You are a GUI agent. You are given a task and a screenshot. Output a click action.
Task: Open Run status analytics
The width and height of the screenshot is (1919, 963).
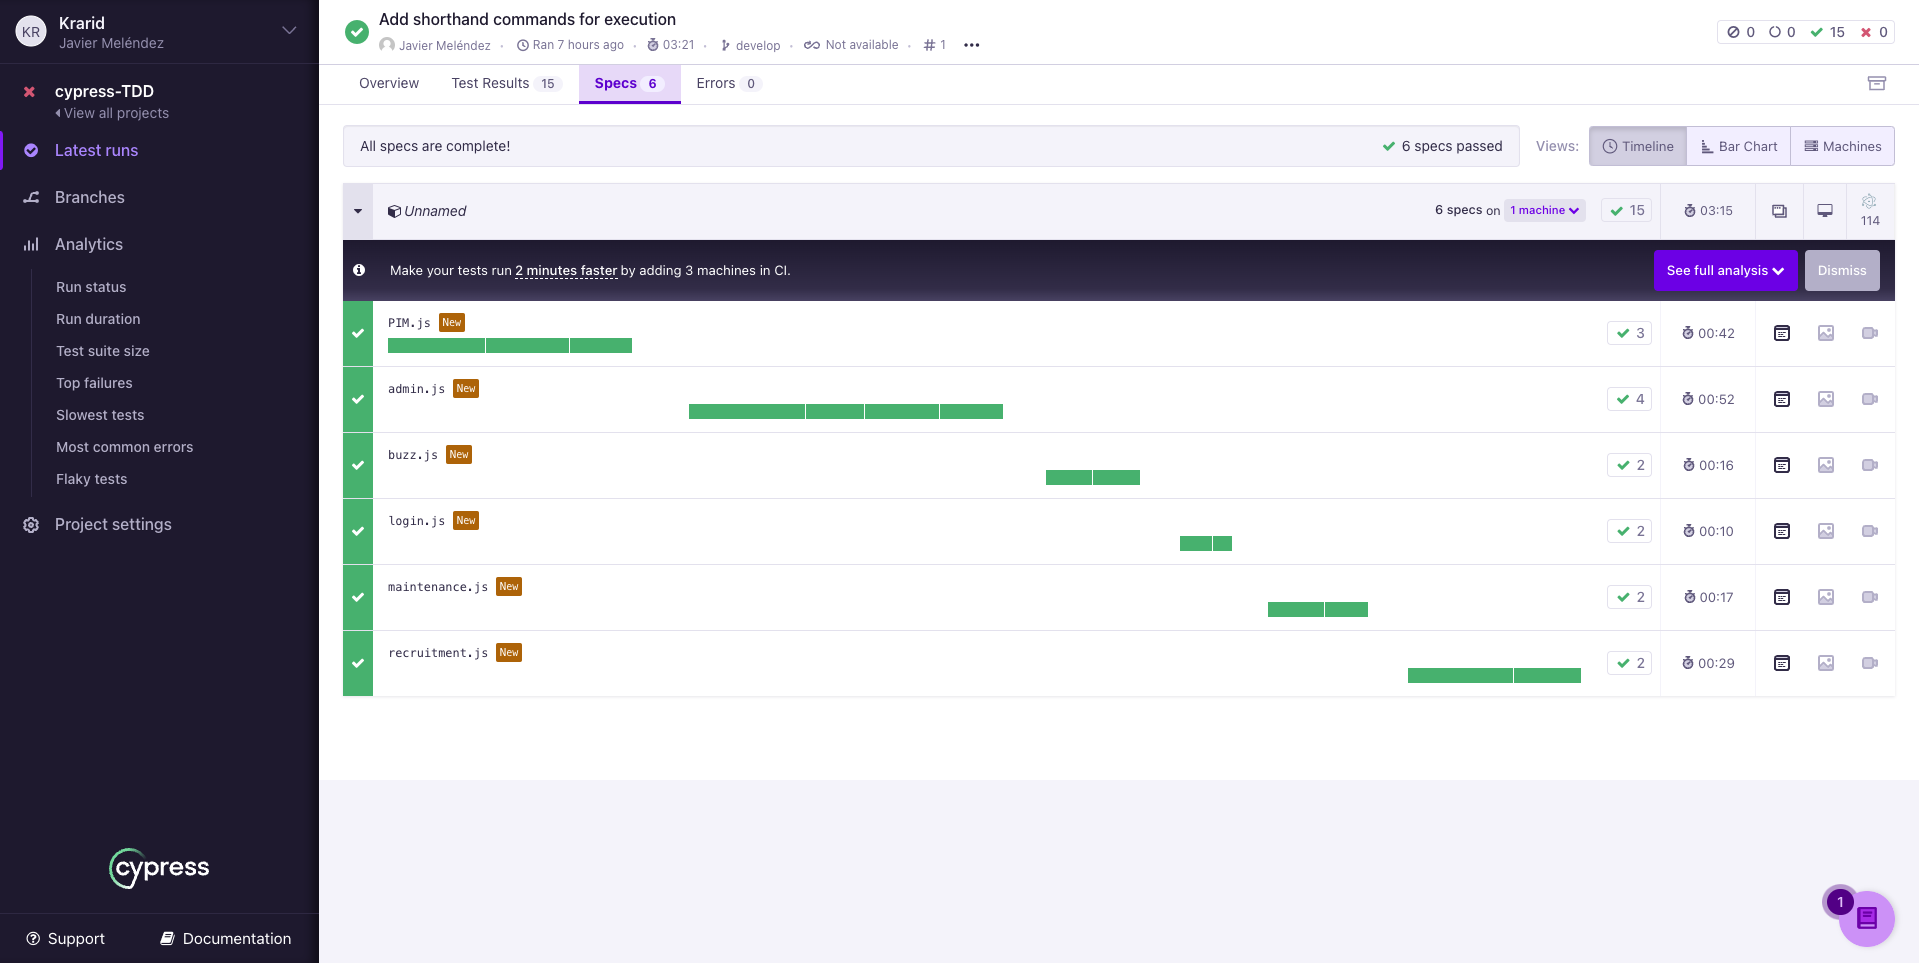(x=91, y=287)
